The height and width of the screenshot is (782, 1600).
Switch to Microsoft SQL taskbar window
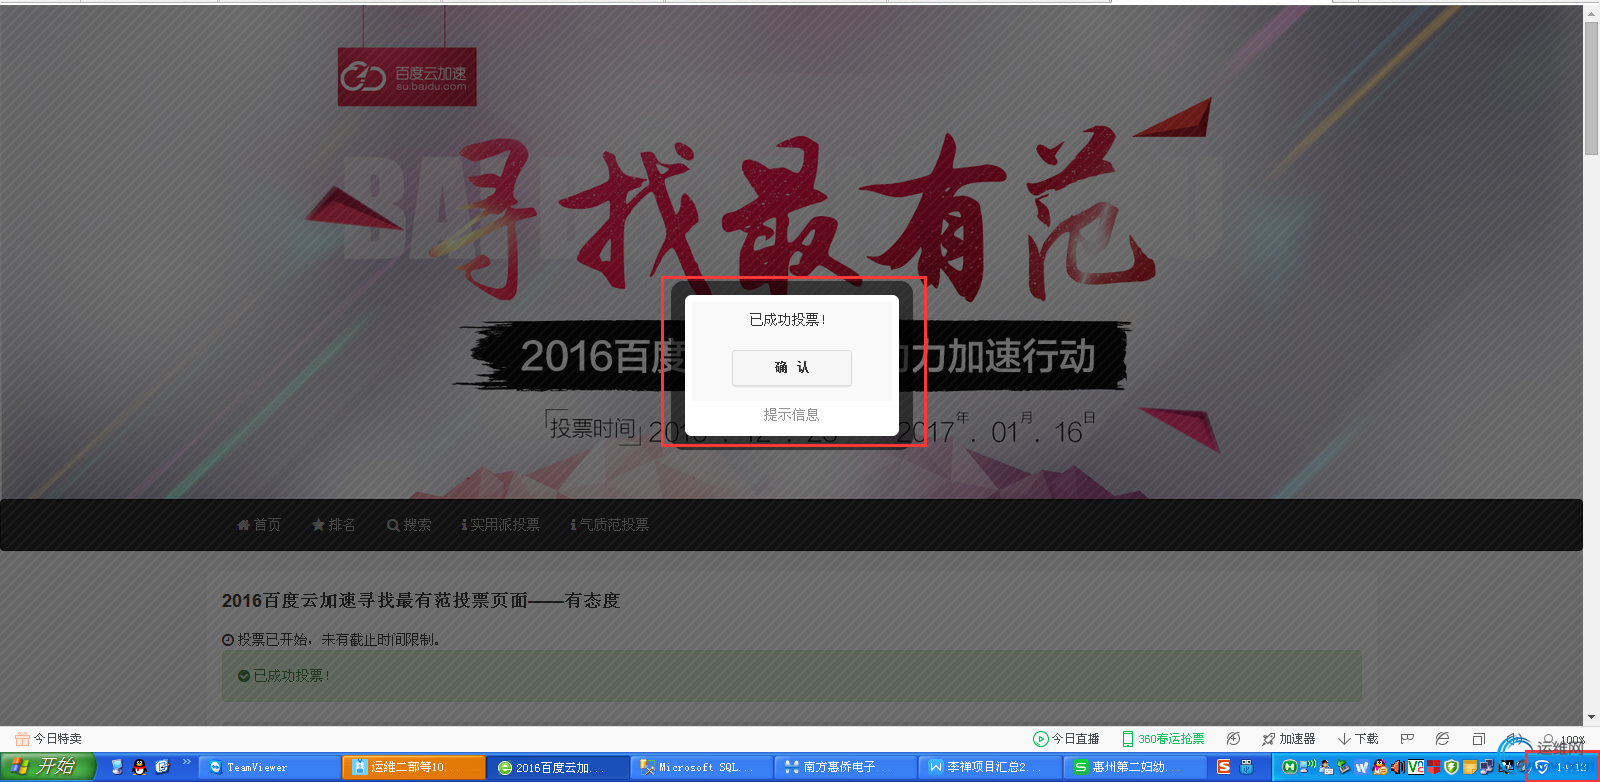tap(703, 767)
